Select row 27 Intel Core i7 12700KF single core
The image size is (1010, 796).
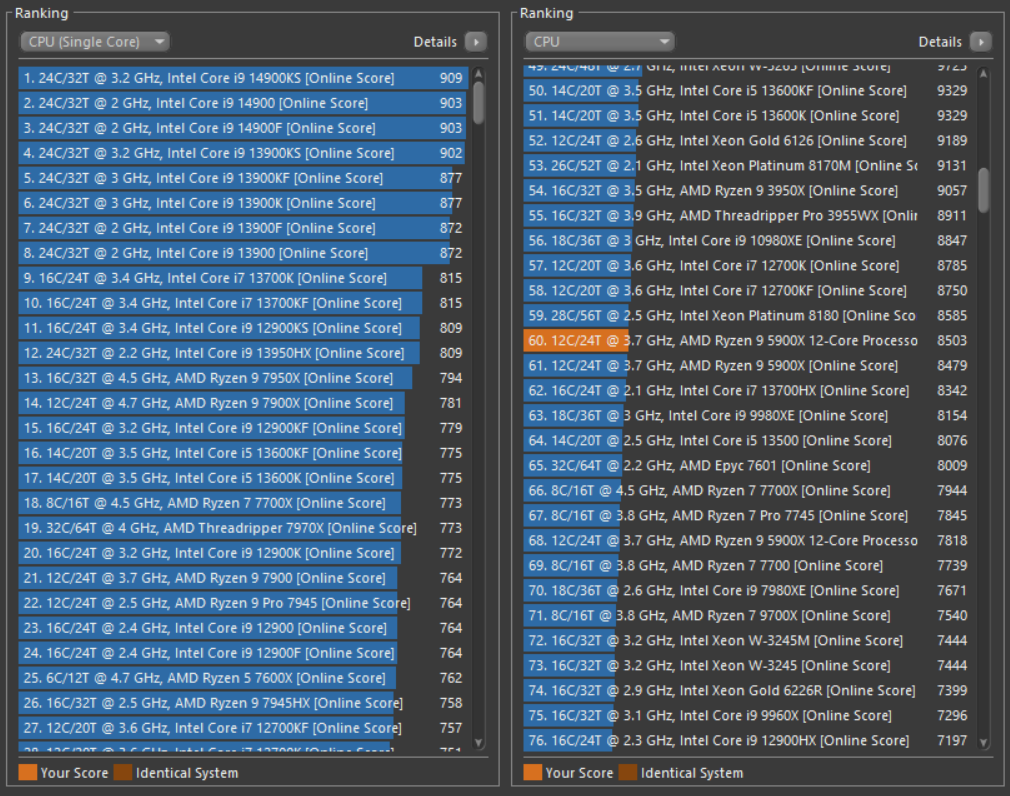pos(243,728)
